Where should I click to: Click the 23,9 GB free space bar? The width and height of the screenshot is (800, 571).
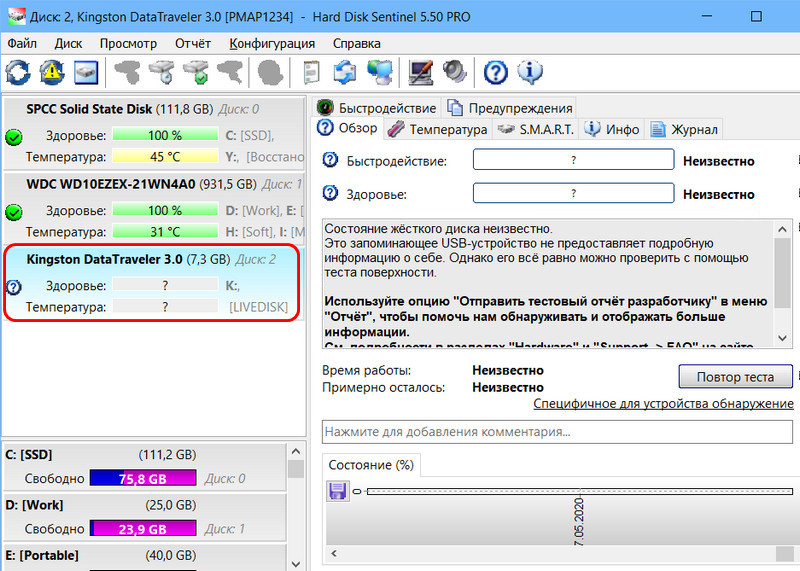(143, 529)
